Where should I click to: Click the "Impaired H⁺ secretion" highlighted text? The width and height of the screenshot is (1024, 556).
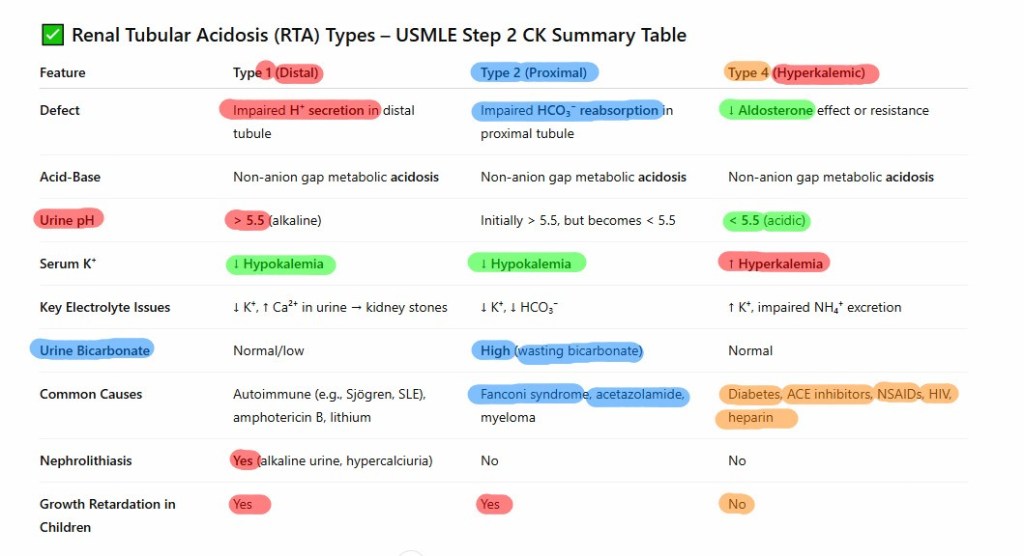point(300,110)
